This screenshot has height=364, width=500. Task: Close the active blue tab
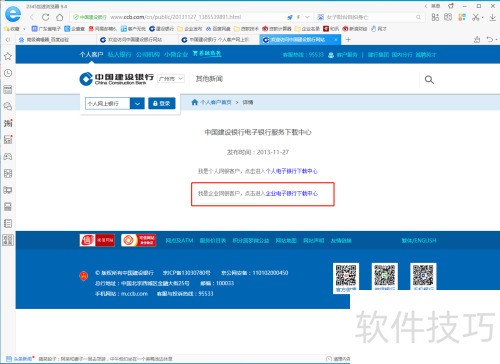pos(336,40)
